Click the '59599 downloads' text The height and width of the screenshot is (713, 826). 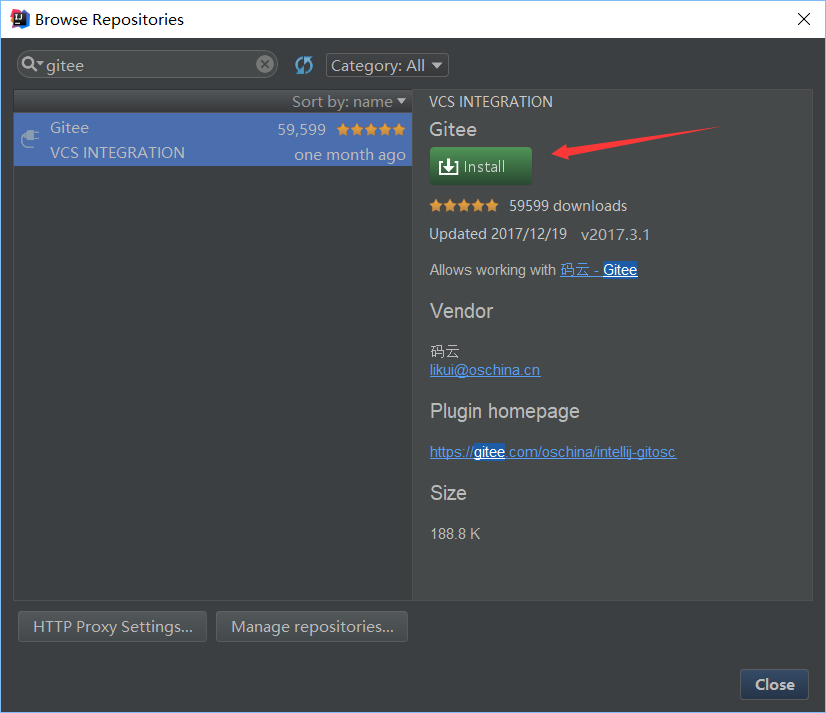point(568,206)
